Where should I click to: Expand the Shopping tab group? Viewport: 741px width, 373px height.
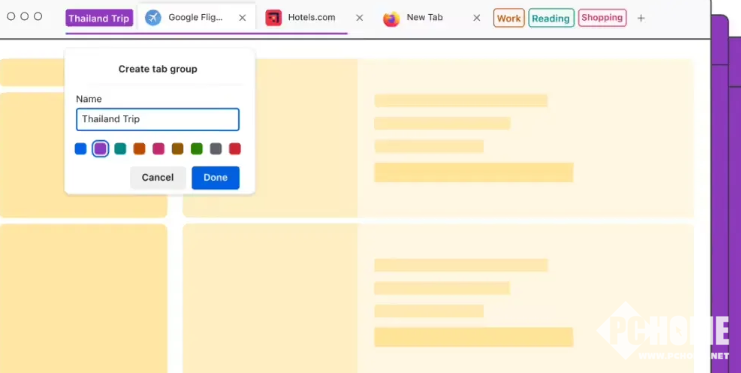602,17
